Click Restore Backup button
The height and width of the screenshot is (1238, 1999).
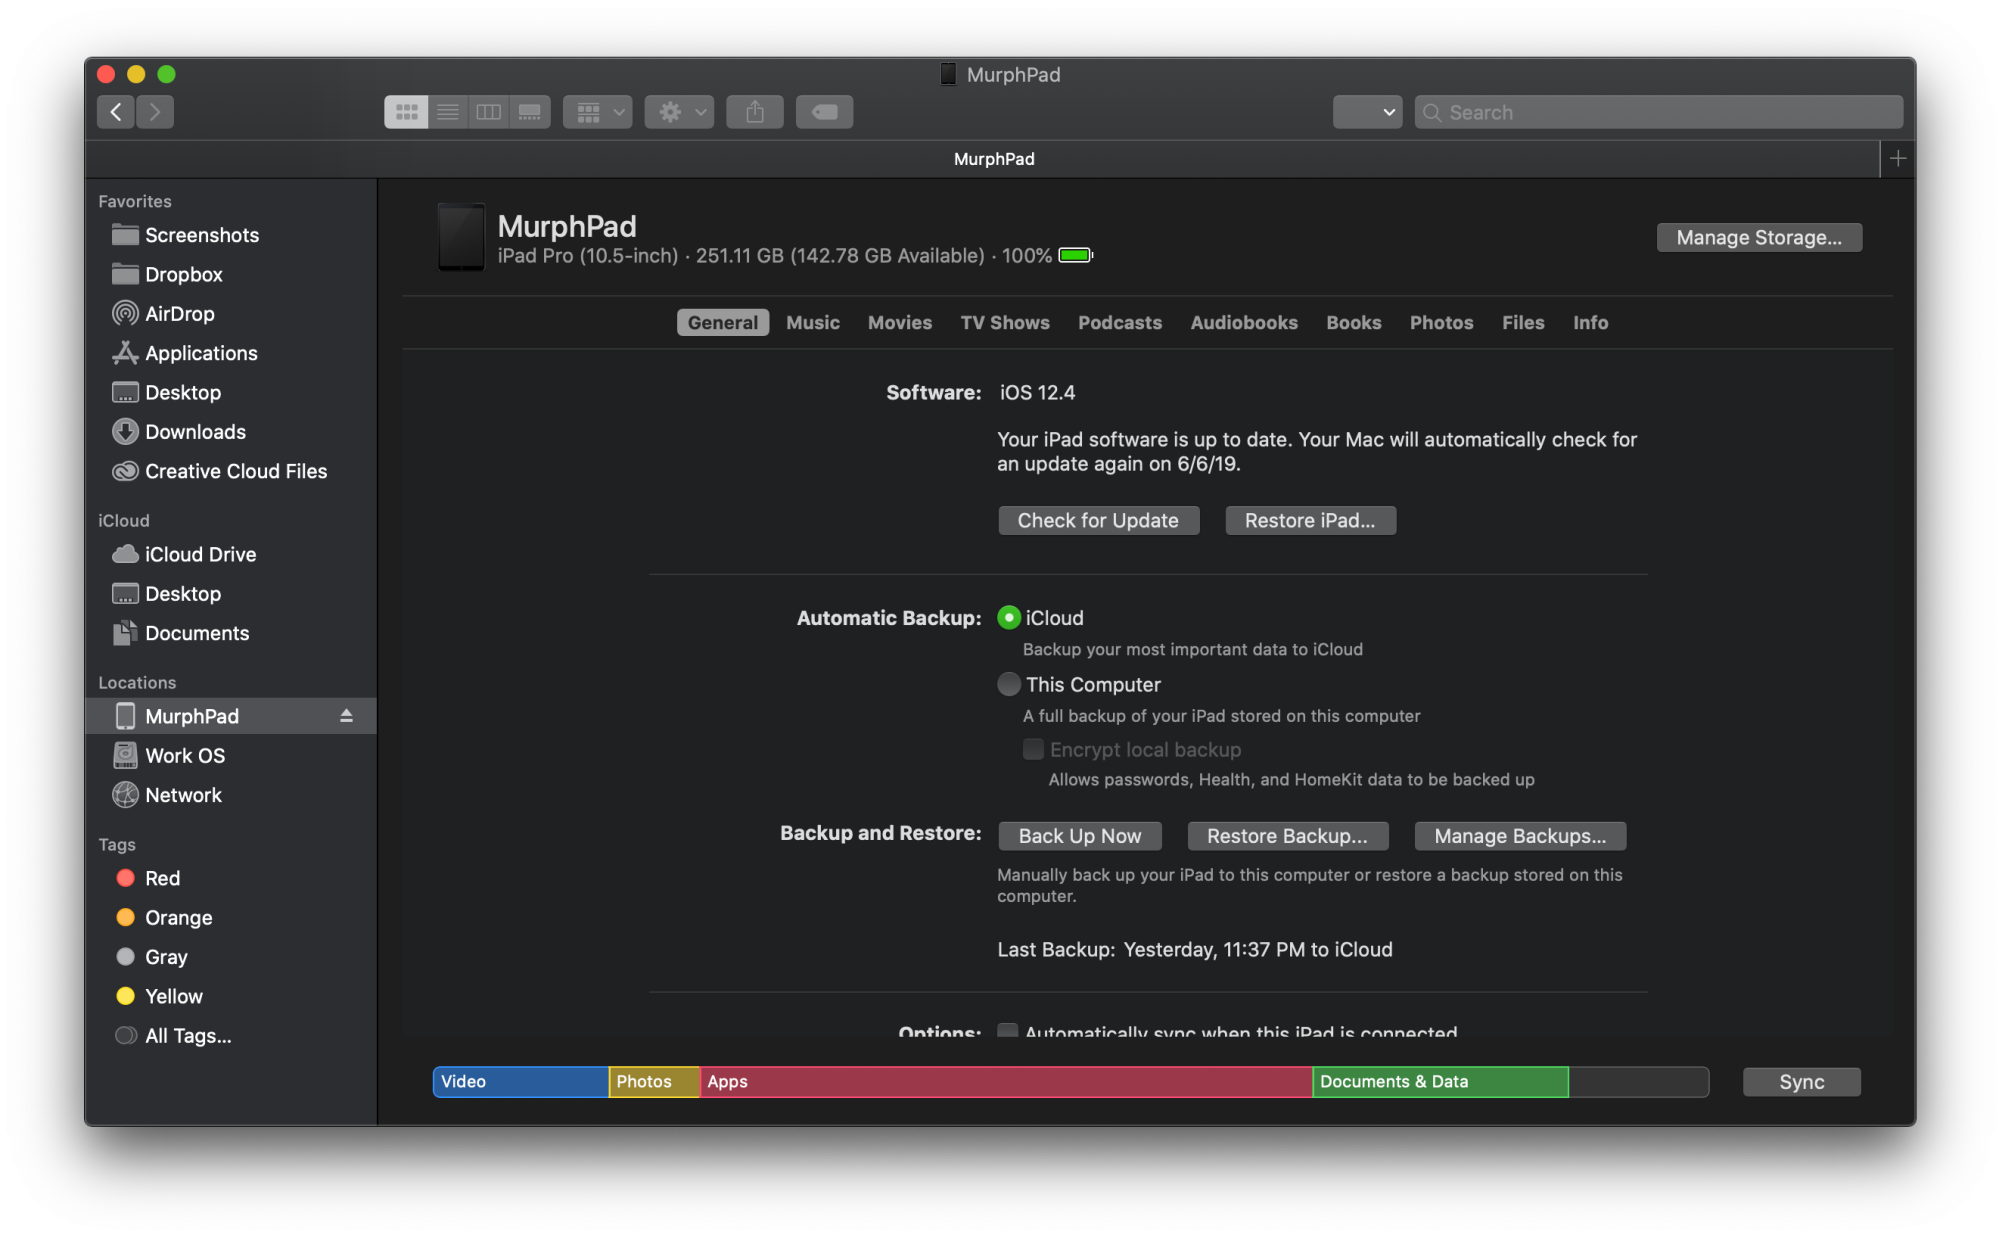click(1285, 835)
